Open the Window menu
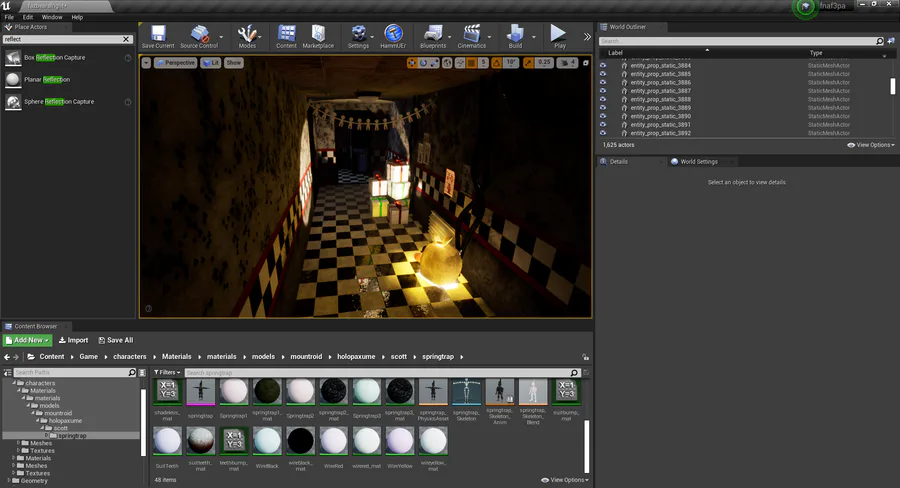The image size is (900, 488). click(51, 17)
